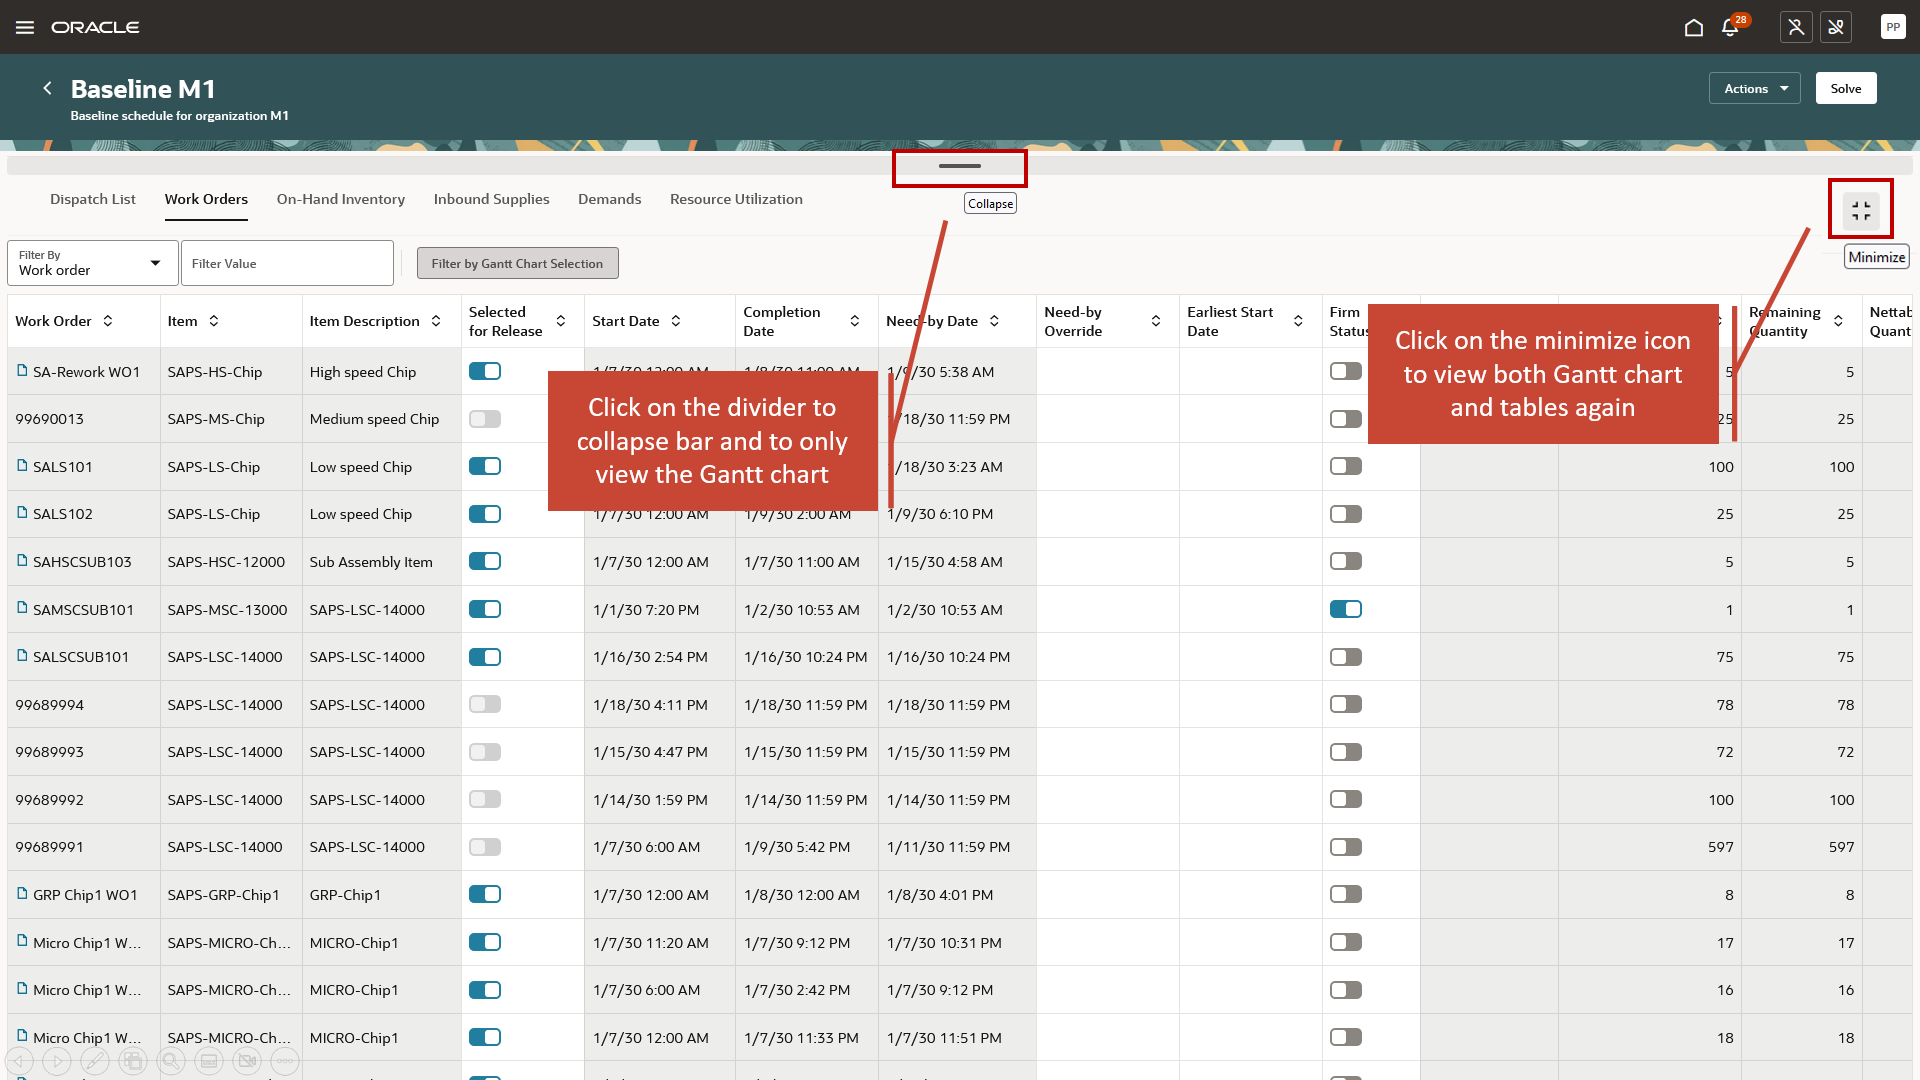Viewport: 1920px width, 1080px height.
Task: Click into the Filter Value field
Action: tap(287, 263)
